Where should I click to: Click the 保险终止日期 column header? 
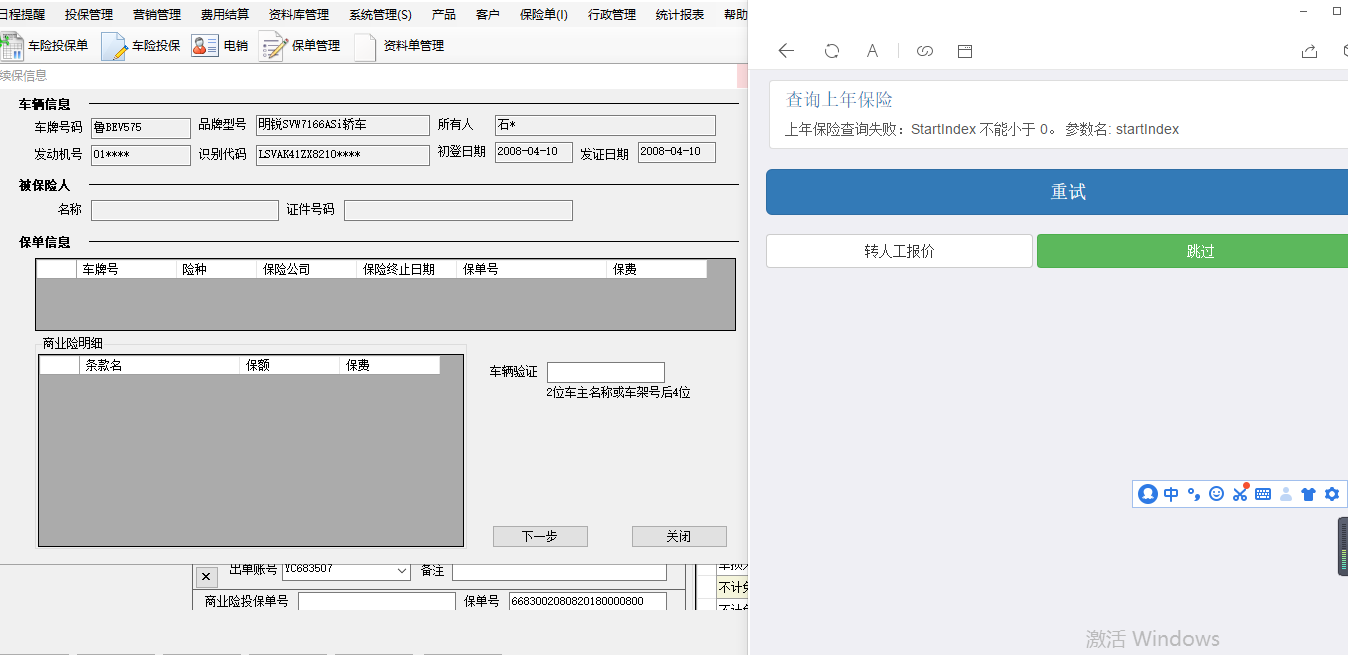406,269
